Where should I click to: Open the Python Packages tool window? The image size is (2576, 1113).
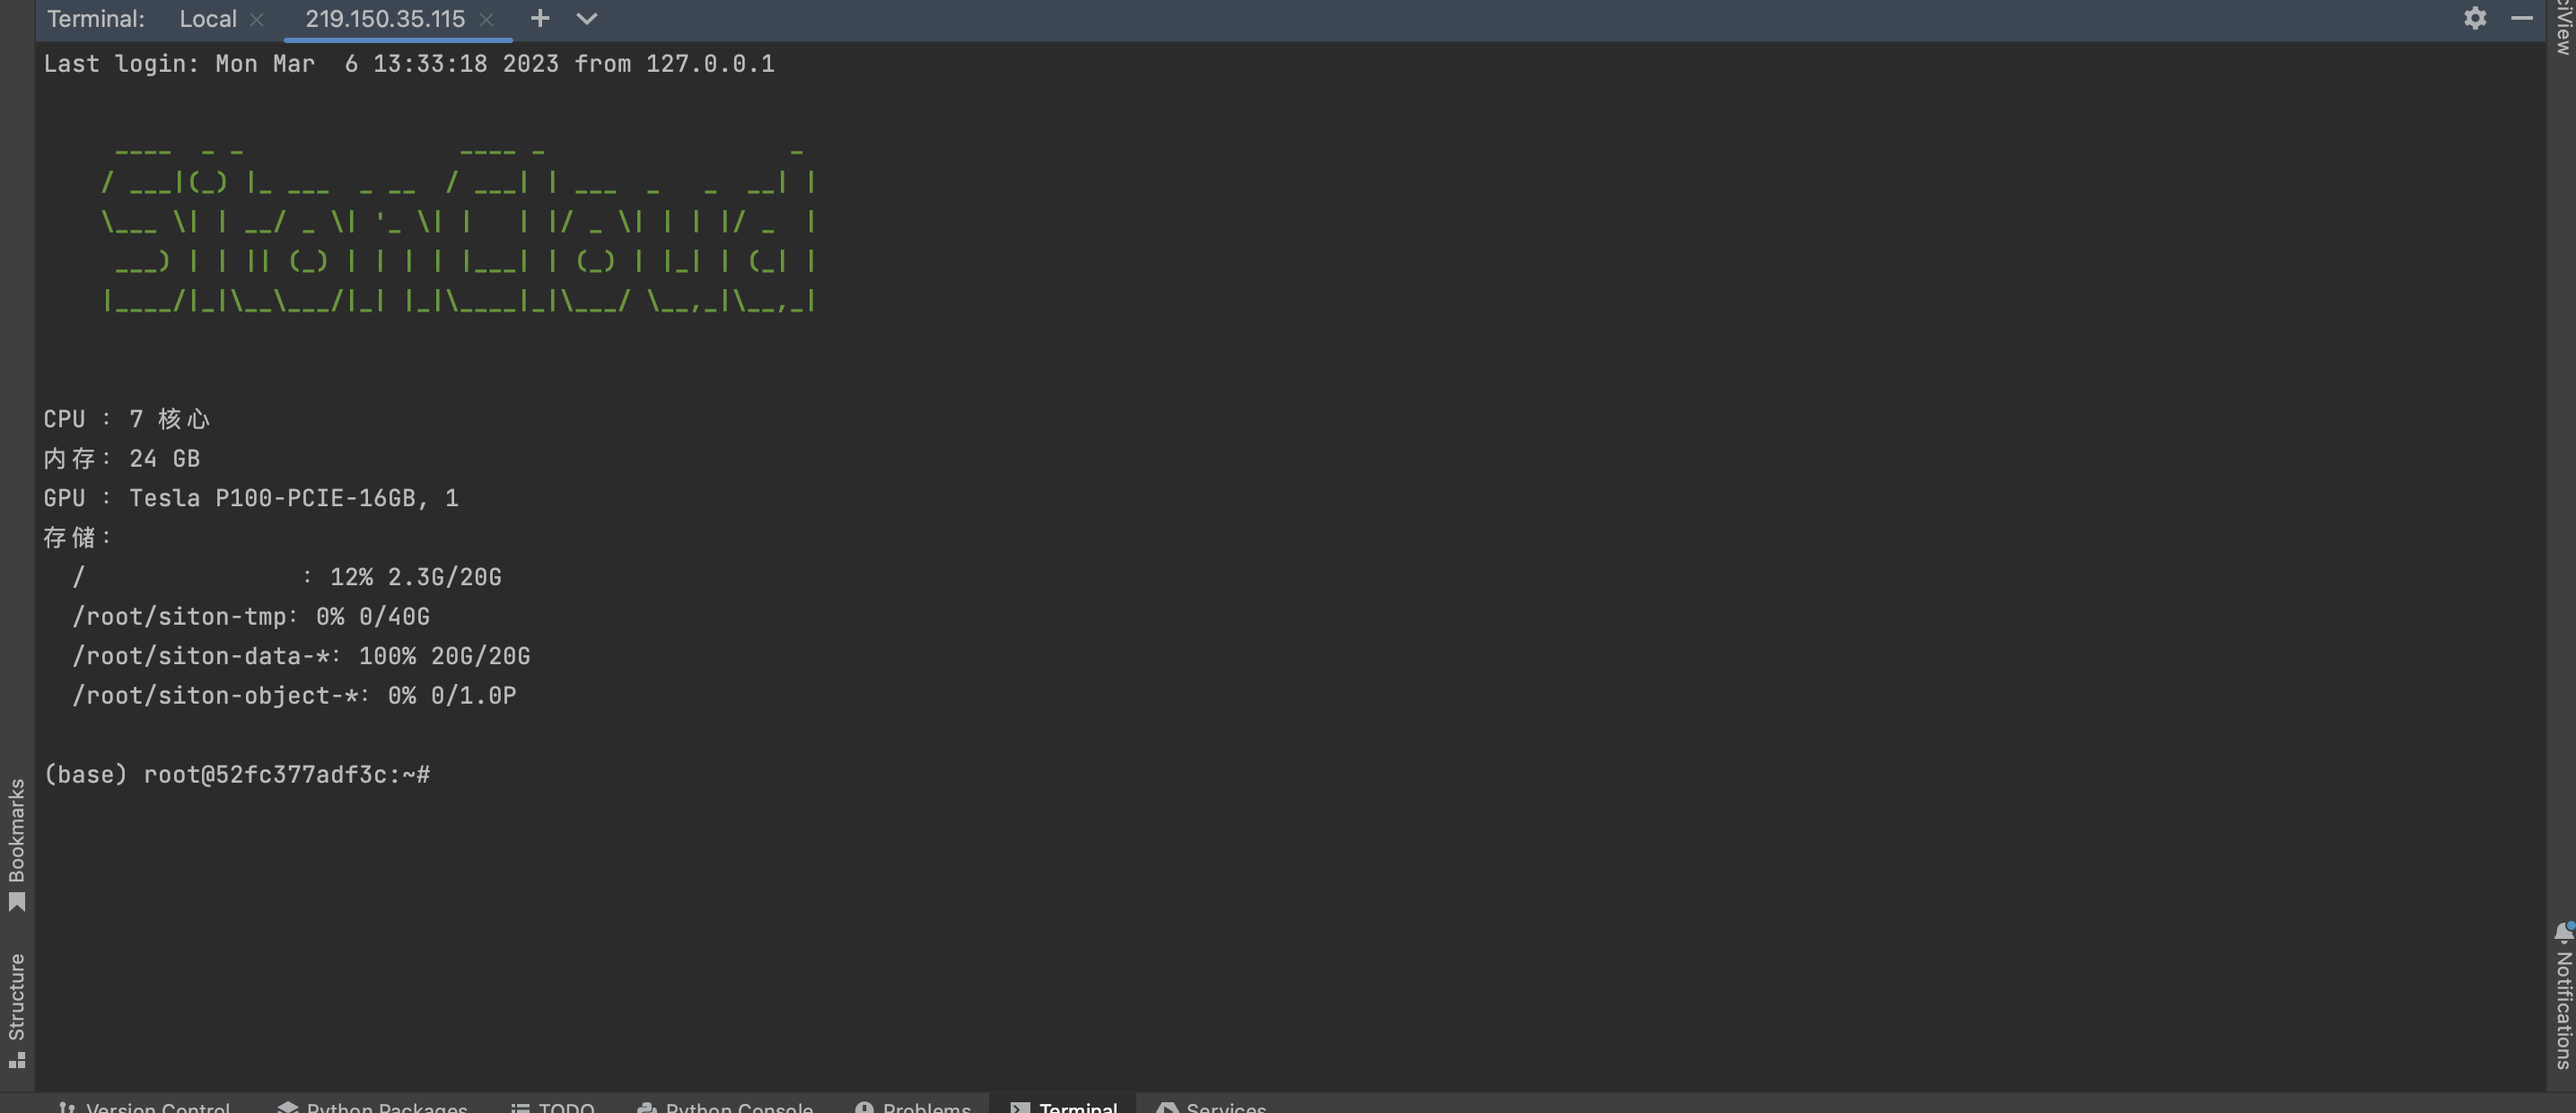tap(372, 1106)
